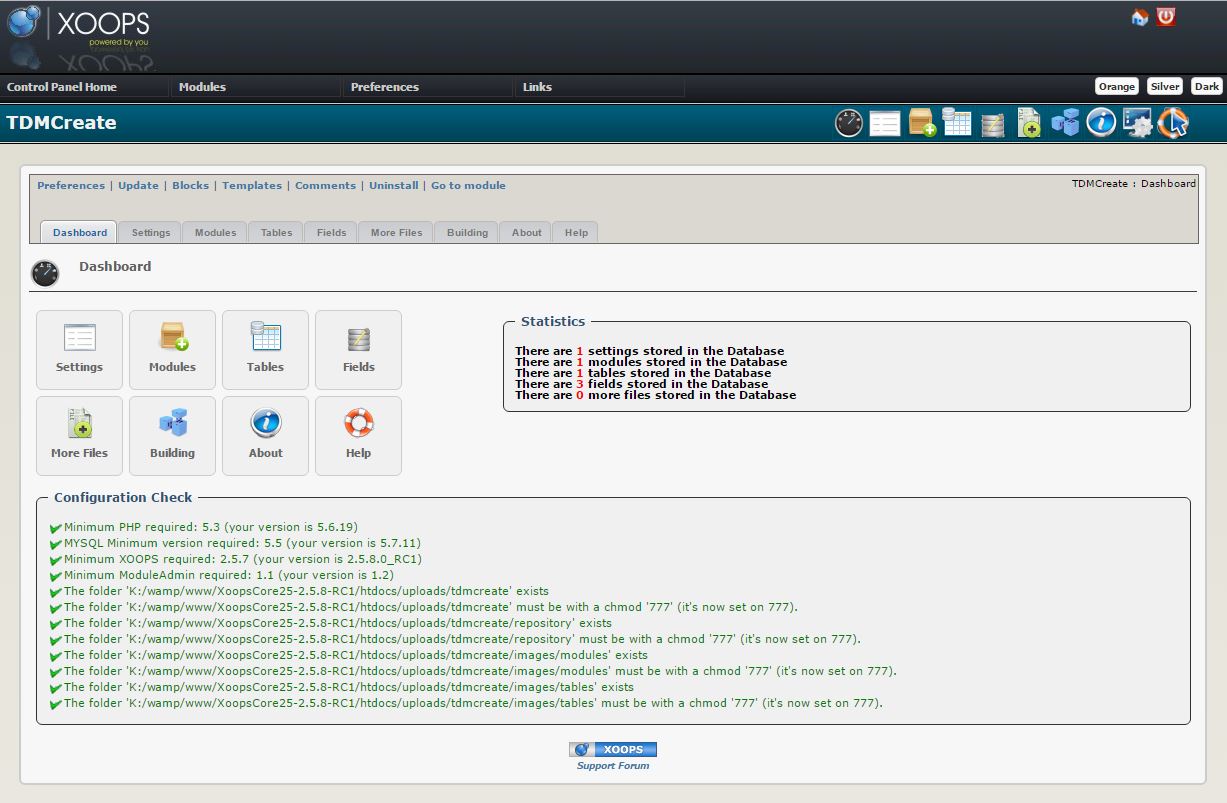Switch to the Modules tab
The height and width of the screenshot is (803, 1227).
[215, 232]
